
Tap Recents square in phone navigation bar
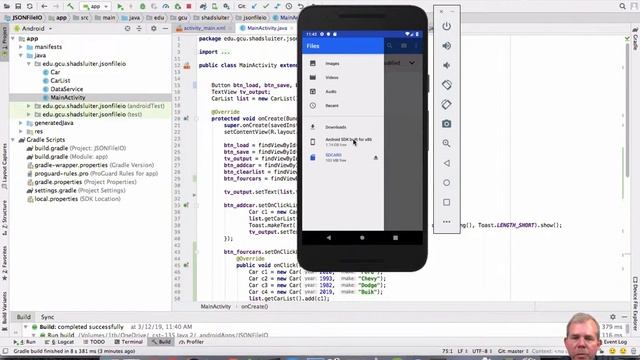click(395, 238)
